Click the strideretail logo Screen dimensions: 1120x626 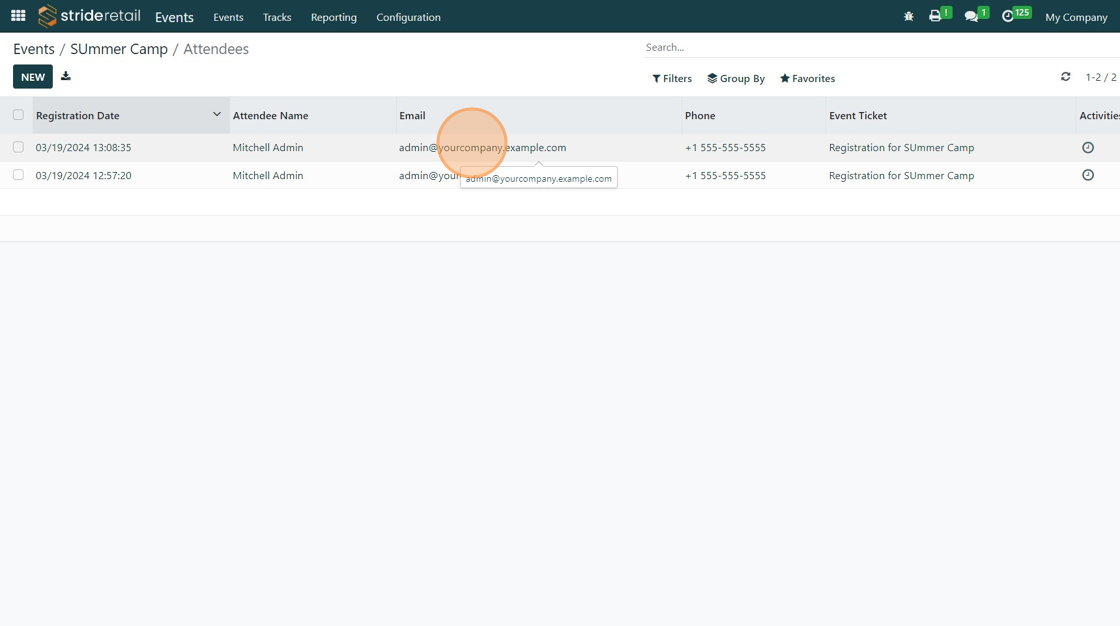coord(89,16)
